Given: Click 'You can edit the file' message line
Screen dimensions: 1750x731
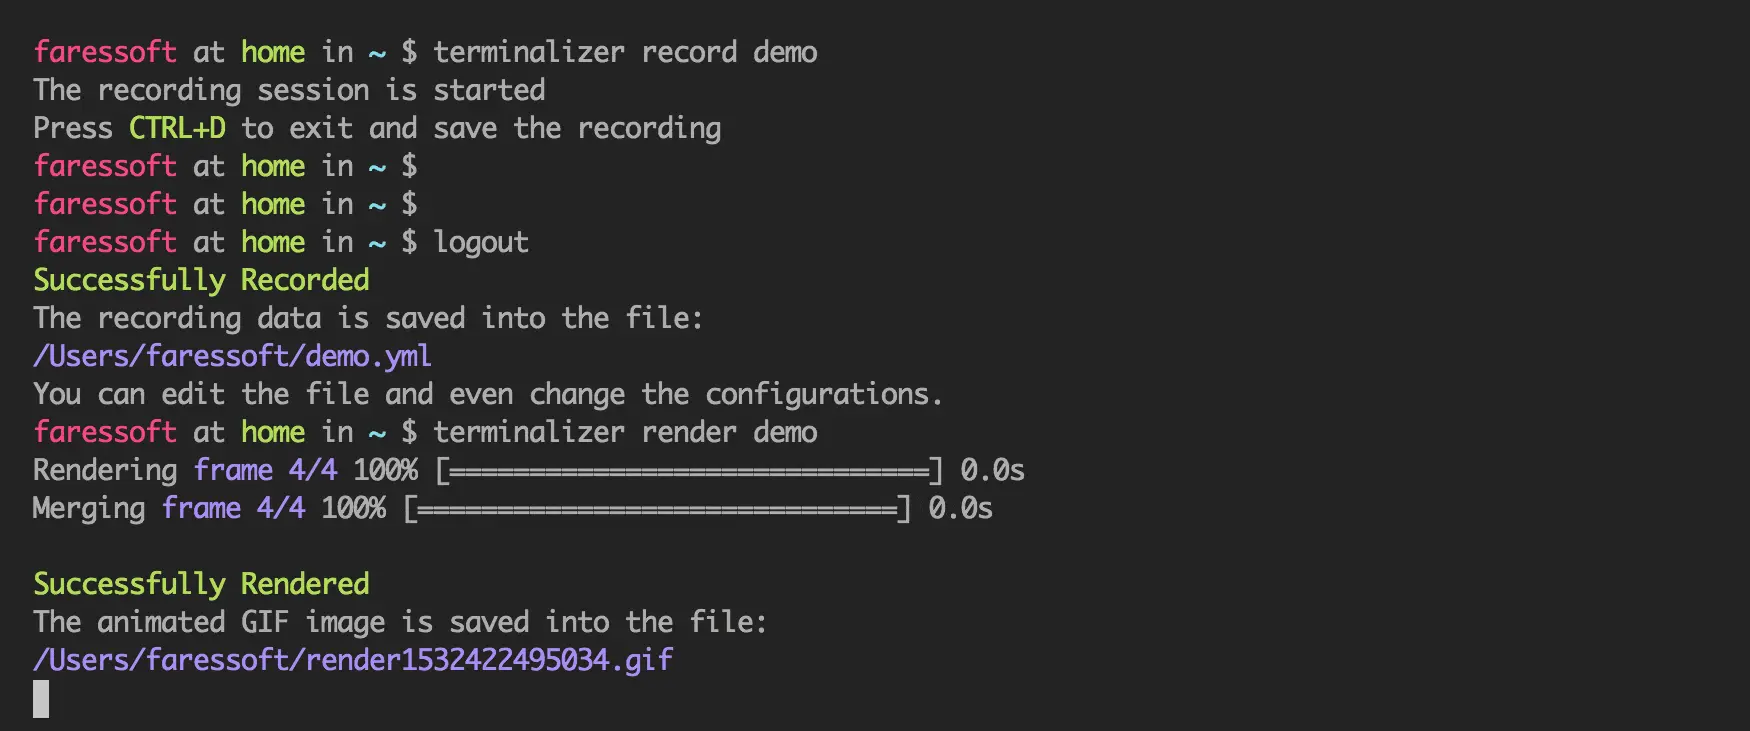Looking at the screenshot, I should [x=488, y=394].
